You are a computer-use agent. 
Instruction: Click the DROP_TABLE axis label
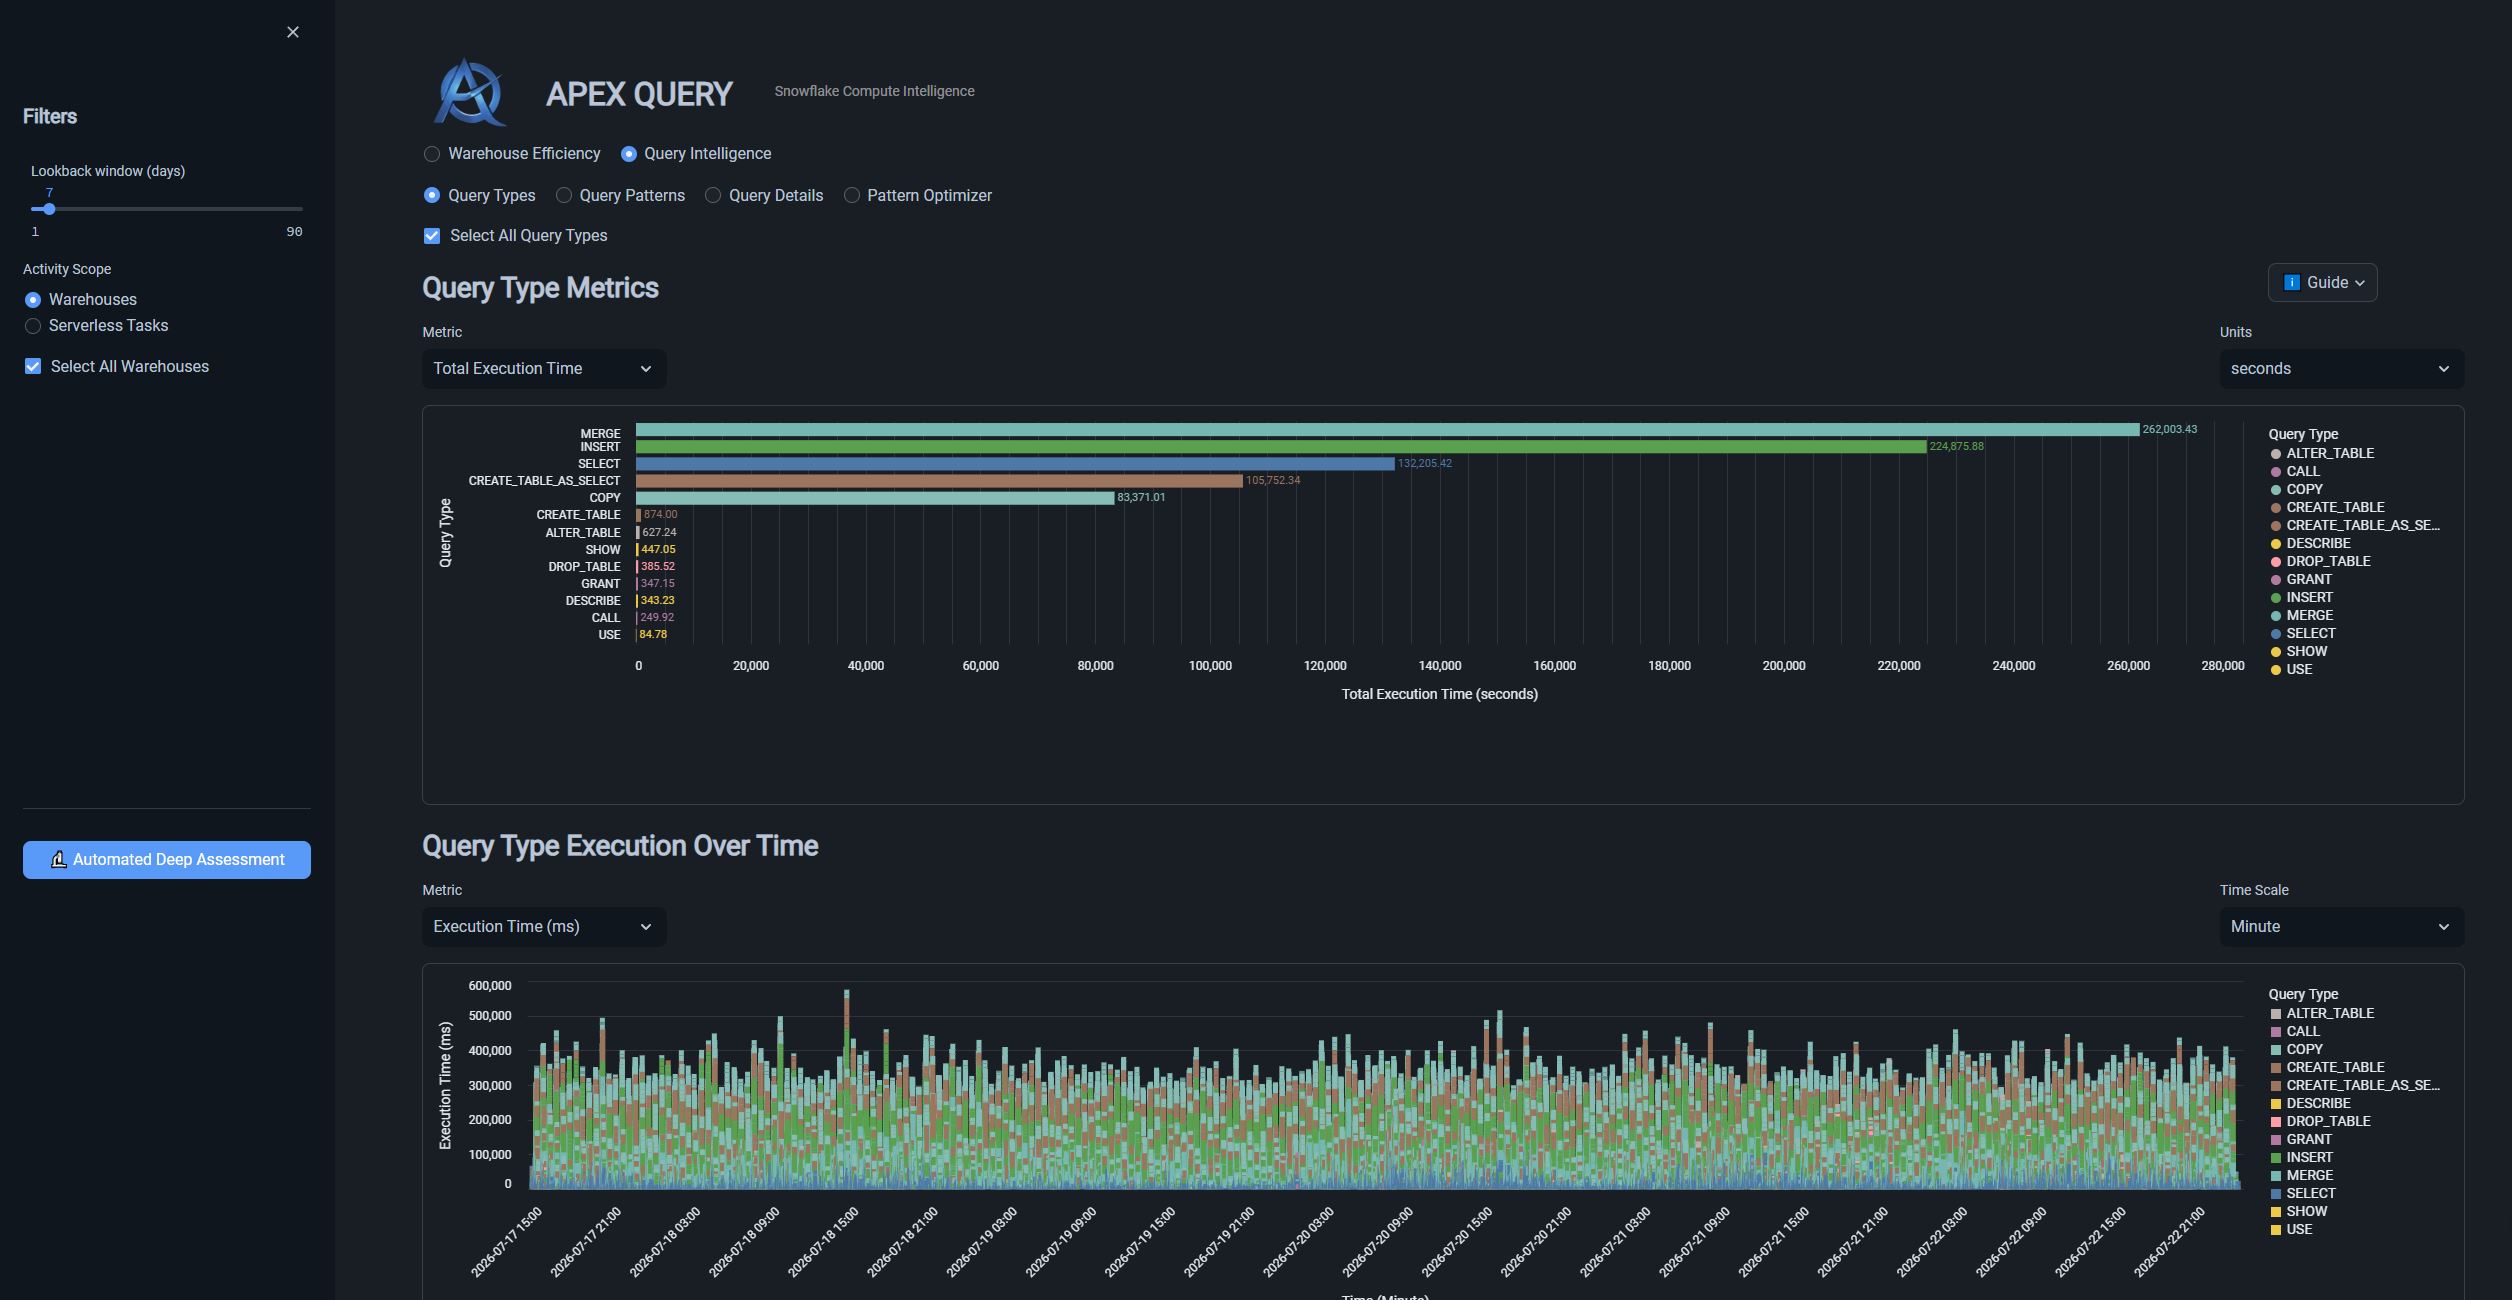[x=584, y=567]
